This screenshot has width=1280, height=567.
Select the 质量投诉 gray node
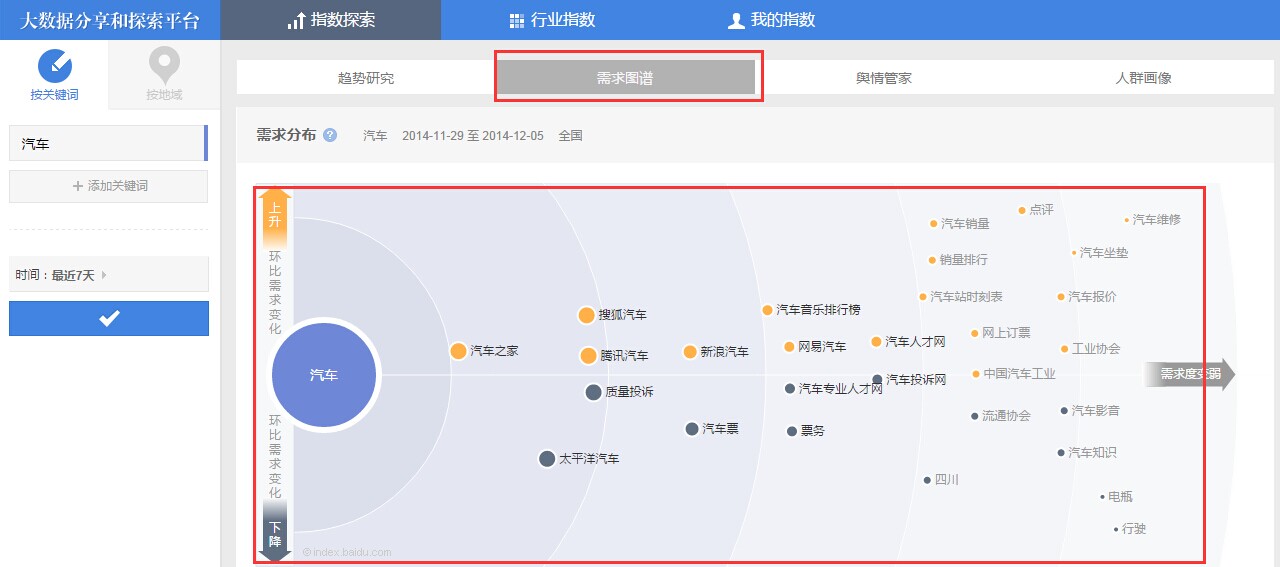[x=593, y=392]
